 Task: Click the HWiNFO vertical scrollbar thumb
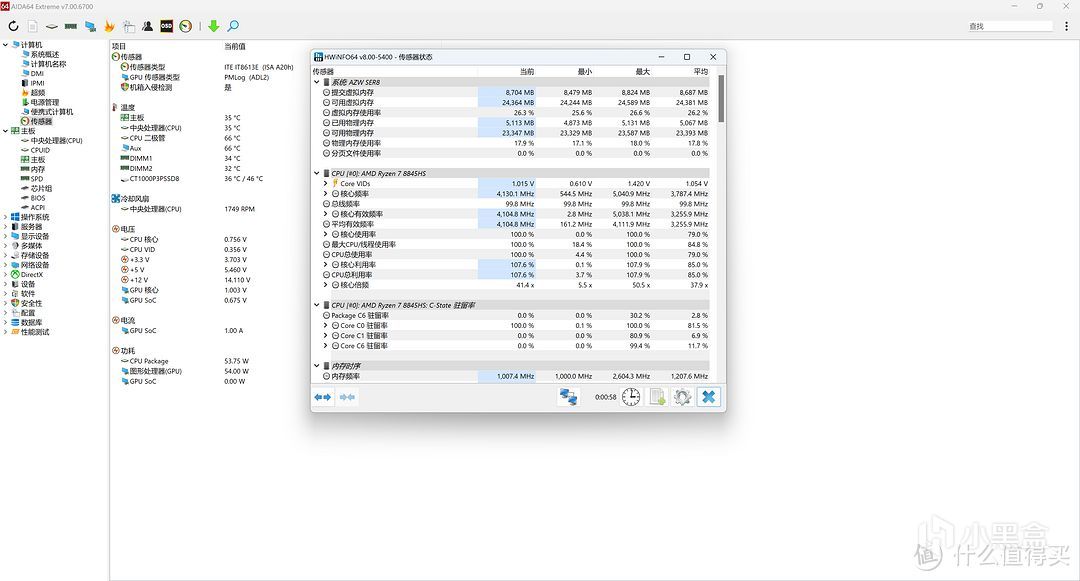pyautogui.click(x=721, y=98)
